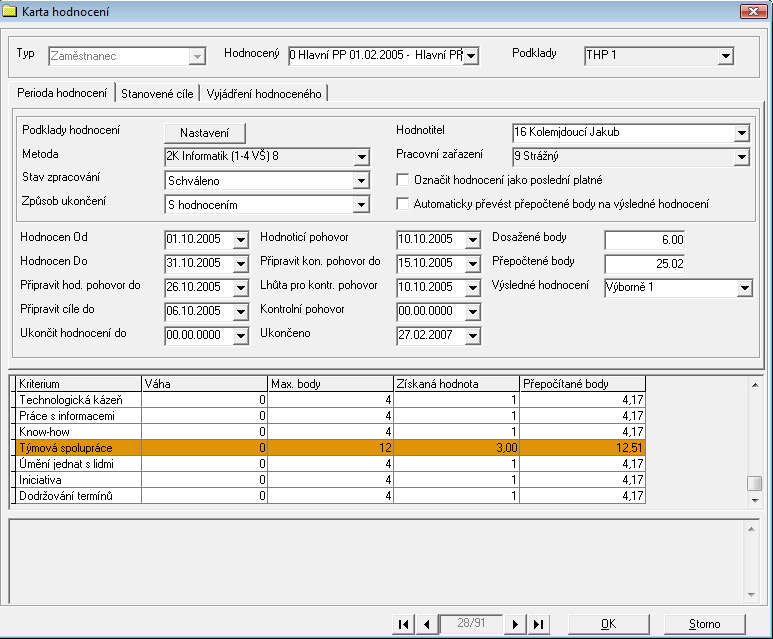
Task: Click the Získaná hodnota column header
Action: [457, 384]
